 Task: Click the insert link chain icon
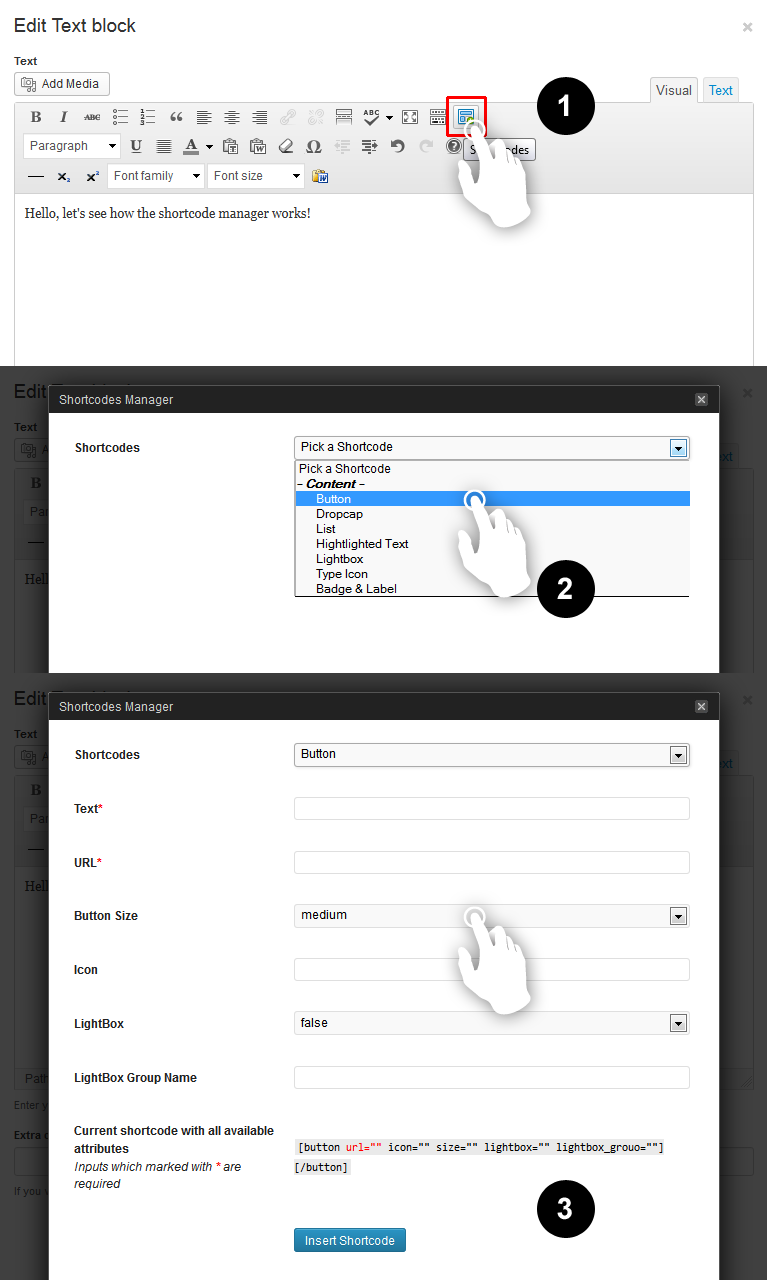[288, 117]
